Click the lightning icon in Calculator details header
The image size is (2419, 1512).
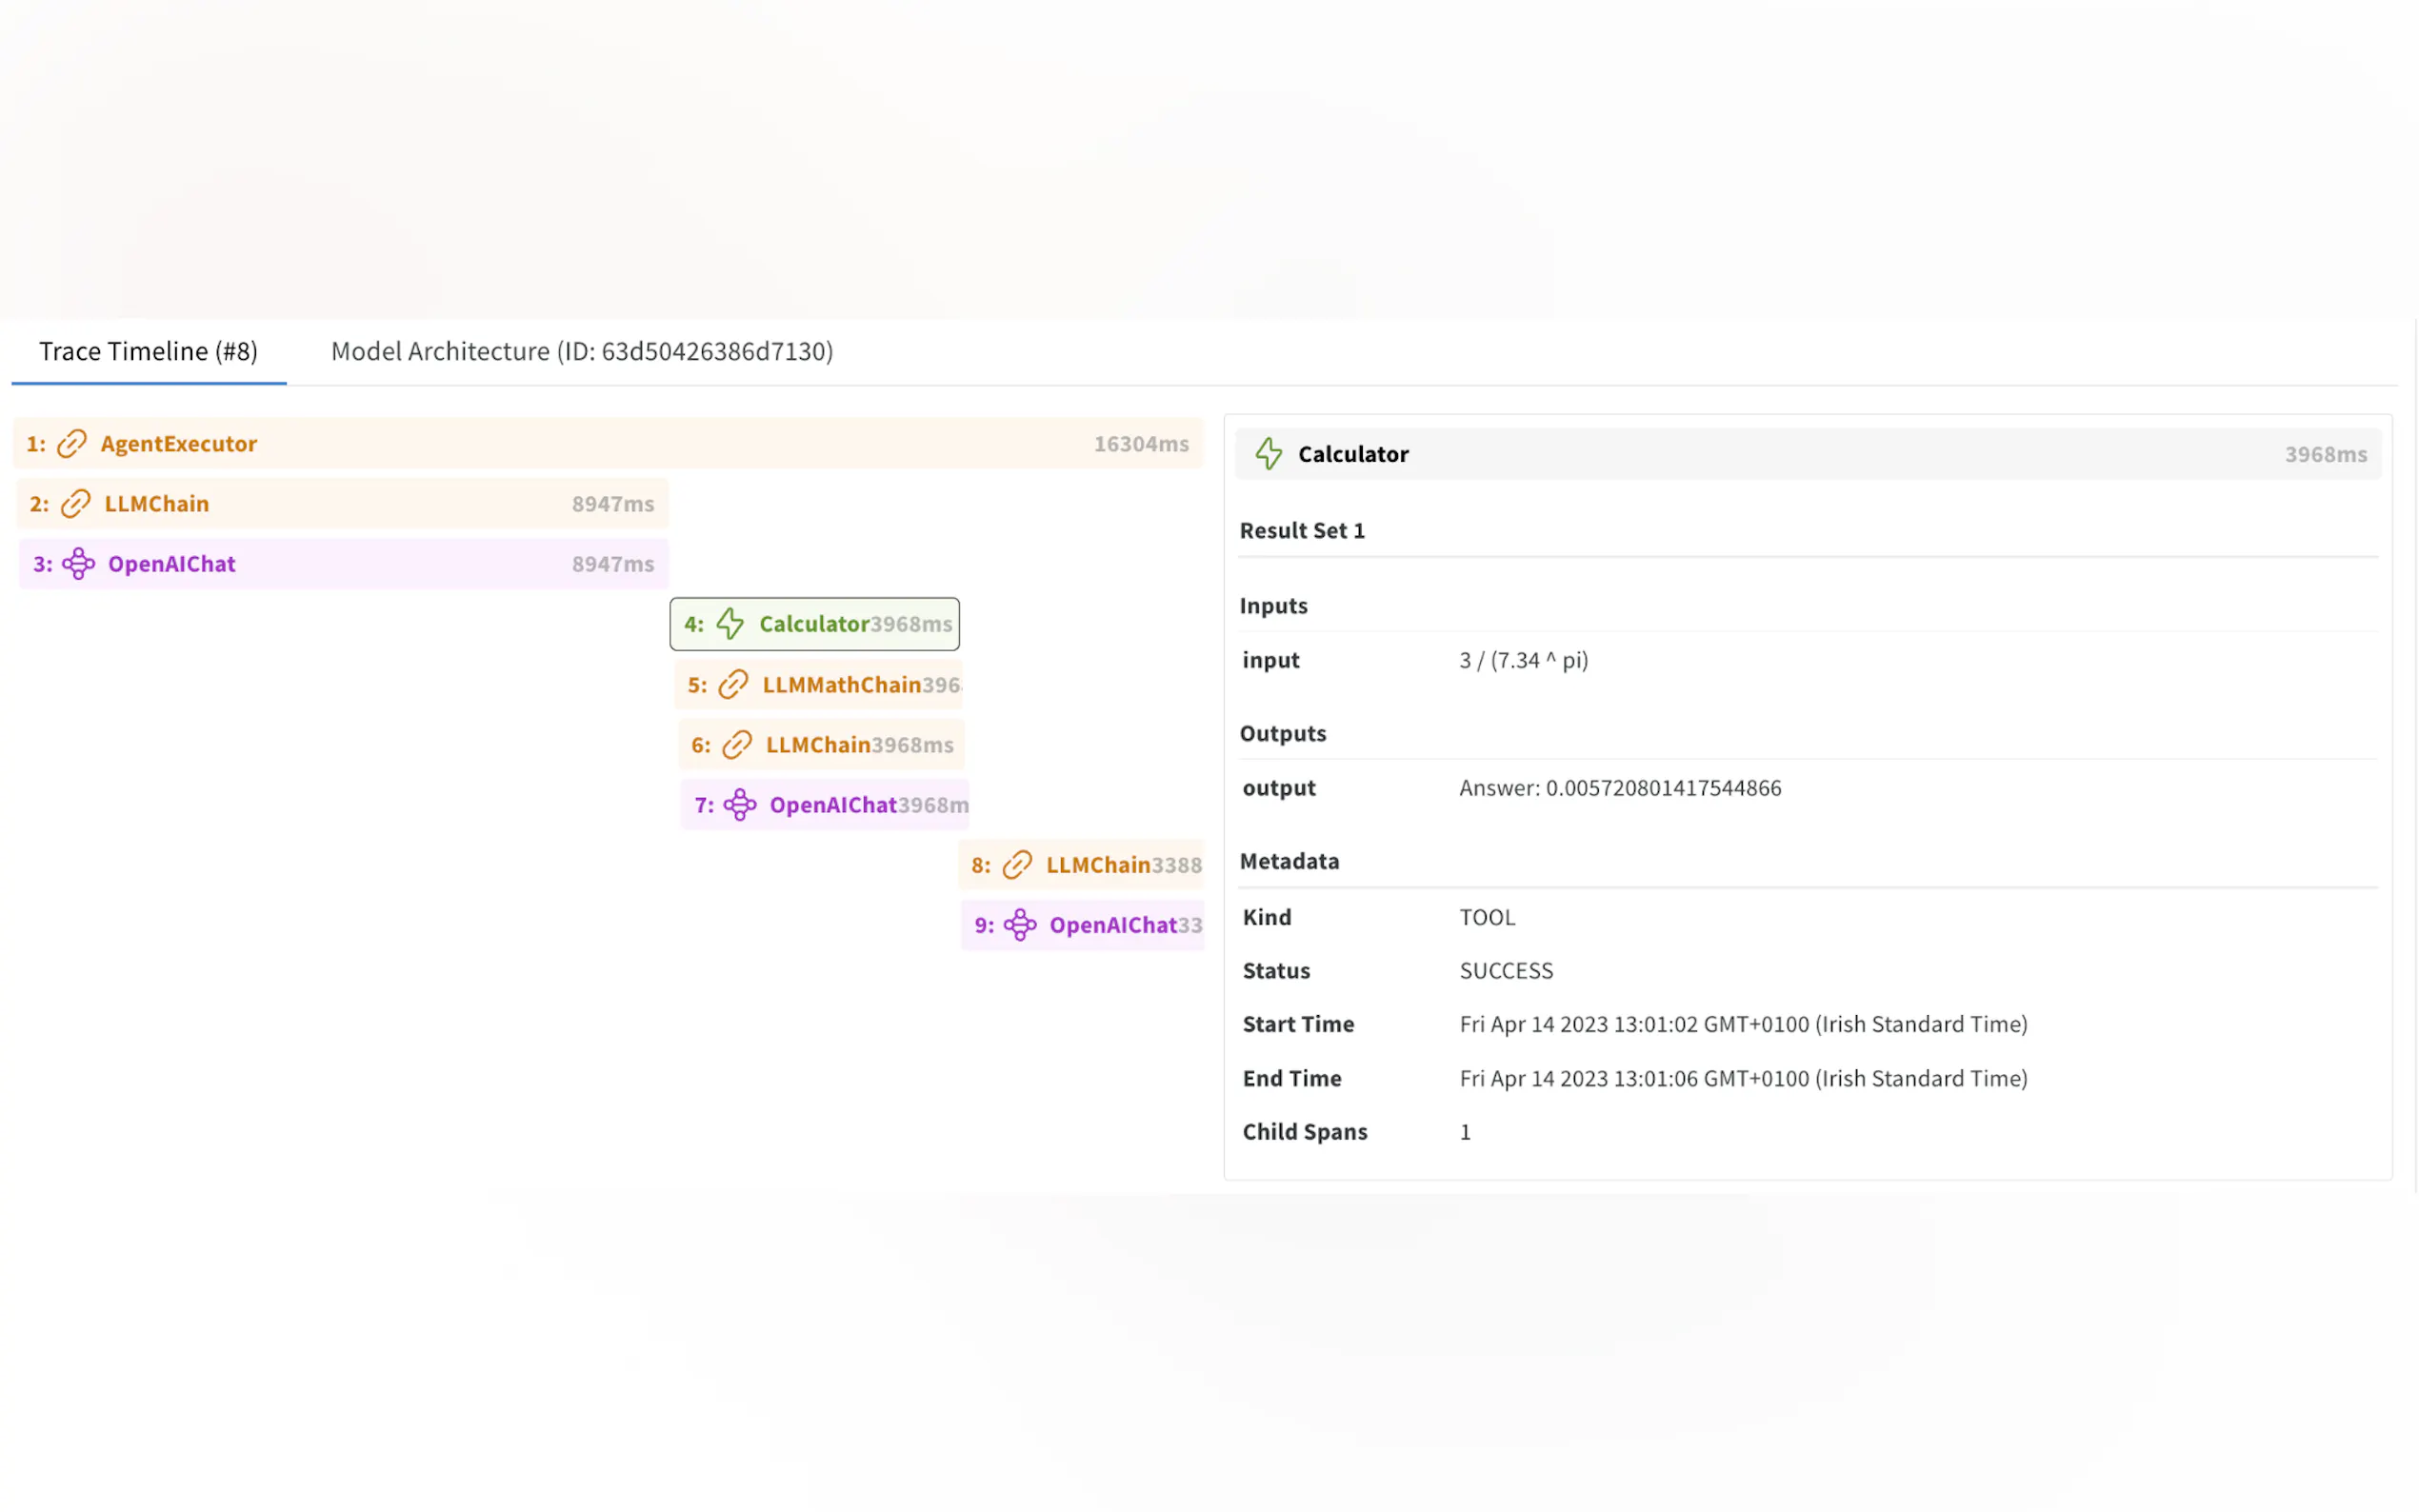pos(1268,454)
